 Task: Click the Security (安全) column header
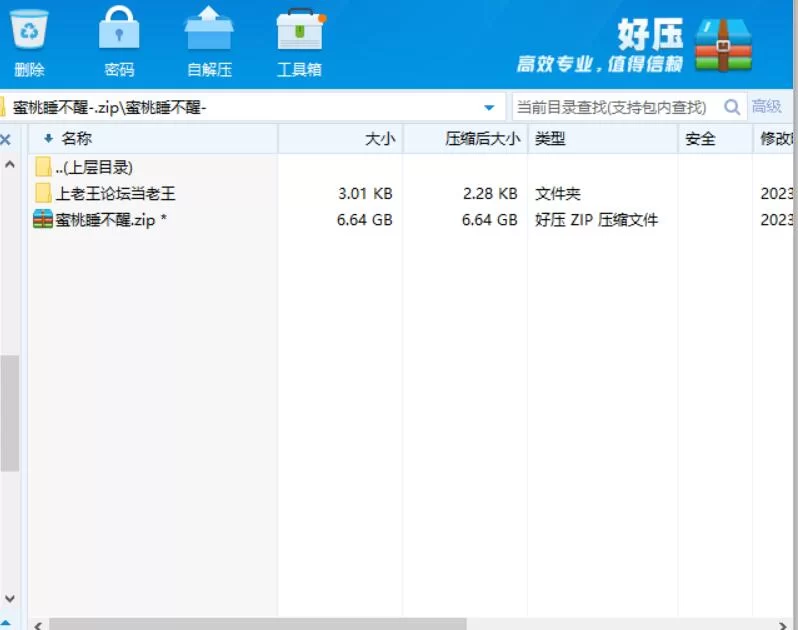(701, 139)
